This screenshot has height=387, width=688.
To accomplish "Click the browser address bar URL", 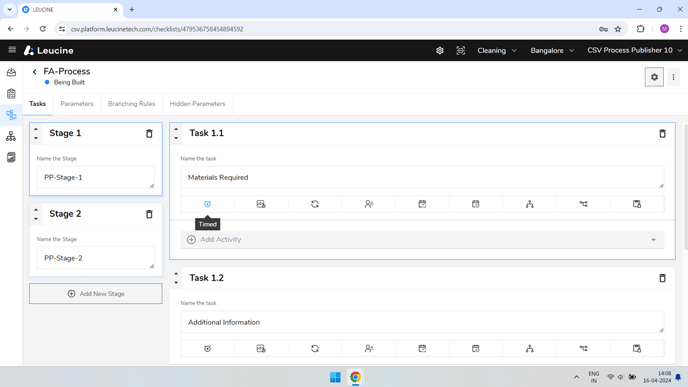I will [157, 29].
